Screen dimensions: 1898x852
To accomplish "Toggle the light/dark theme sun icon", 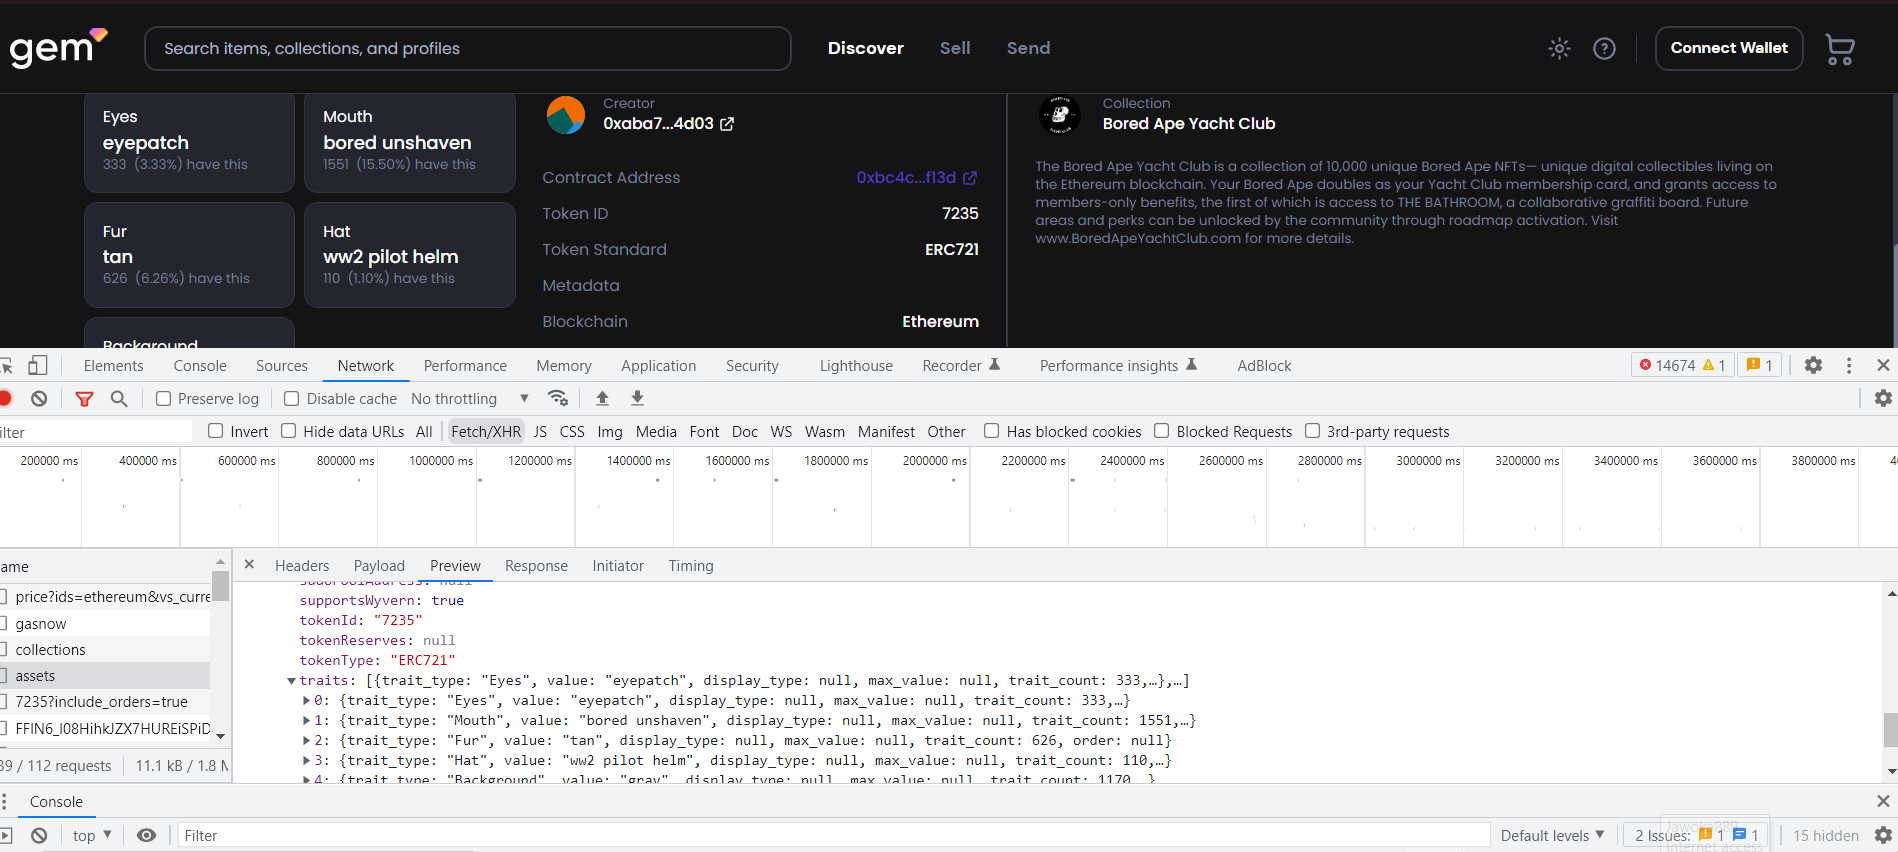I will pyautogui.click(x=1559, y=48).
